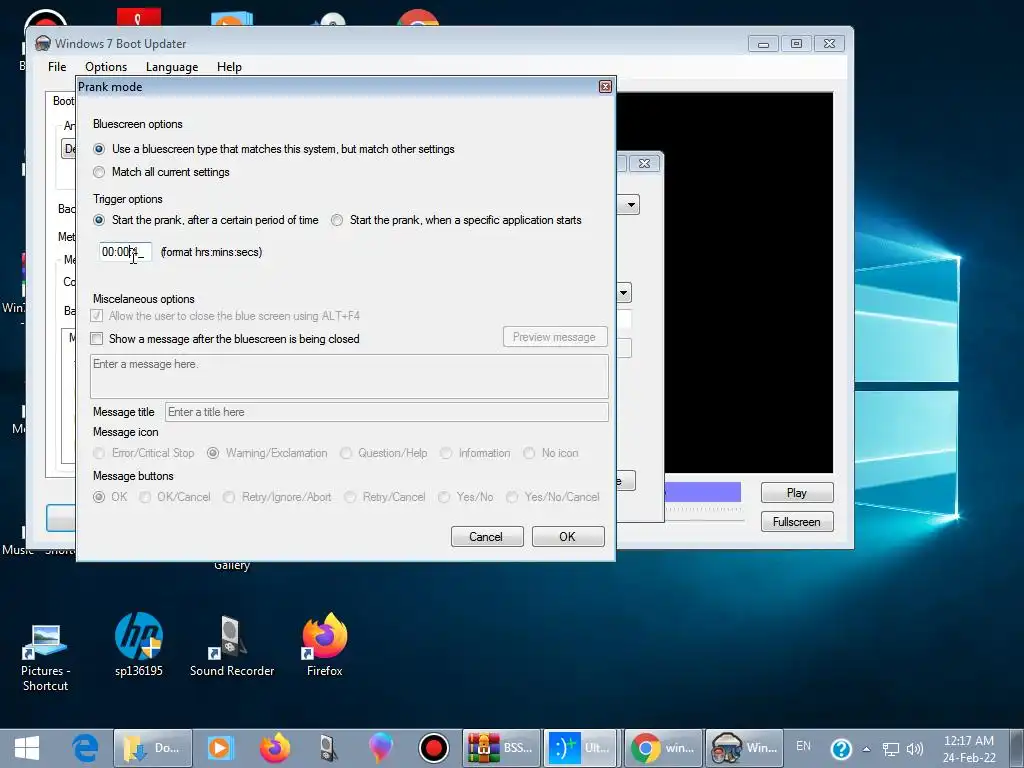Click the black boot animation preview area
Image resolution: width=1024 pixels, height=768 pixels.
(725, 282)
